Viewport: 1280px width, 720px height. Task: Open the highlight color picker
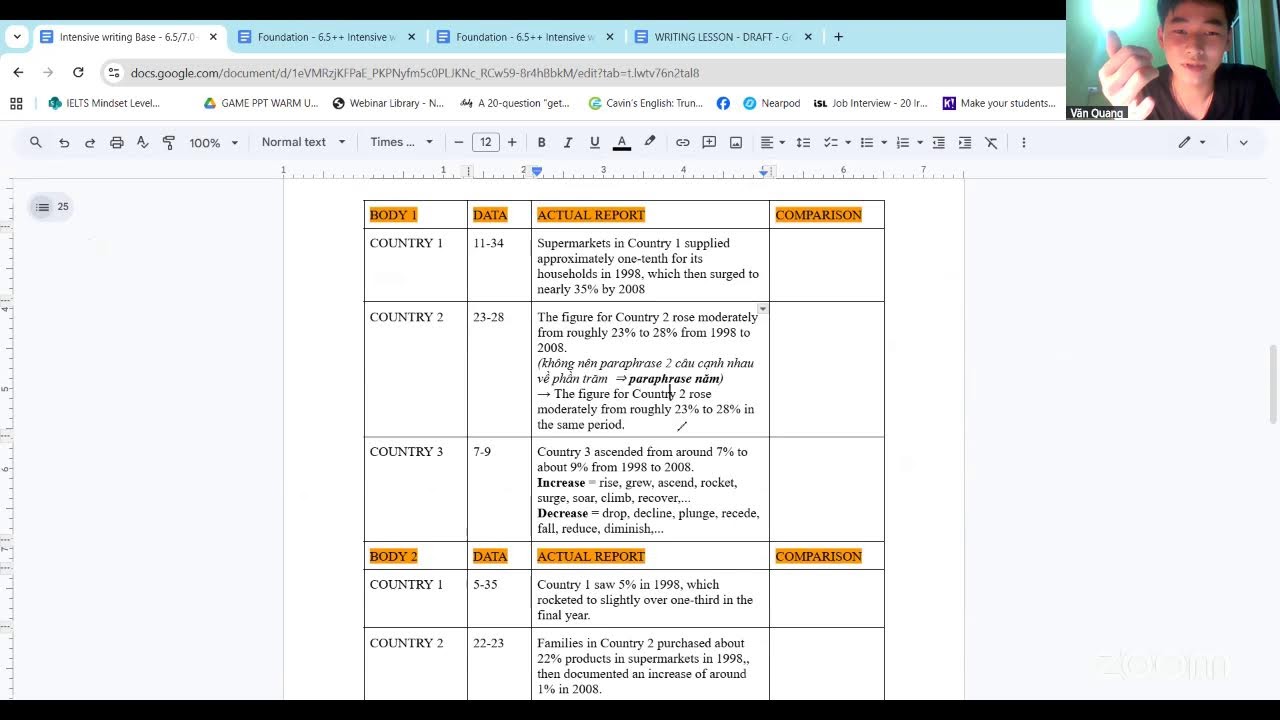pos(649,143)
